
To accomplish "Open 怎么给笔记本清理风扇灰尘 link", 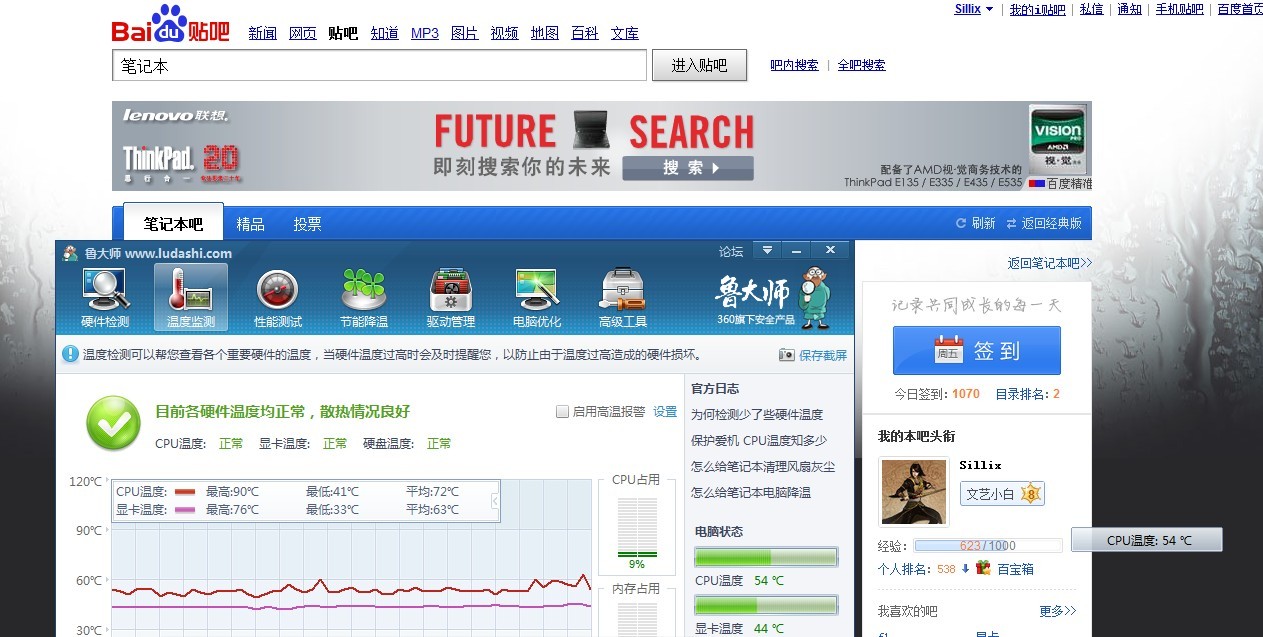I will pyautogui.click(x=763, y=466).
